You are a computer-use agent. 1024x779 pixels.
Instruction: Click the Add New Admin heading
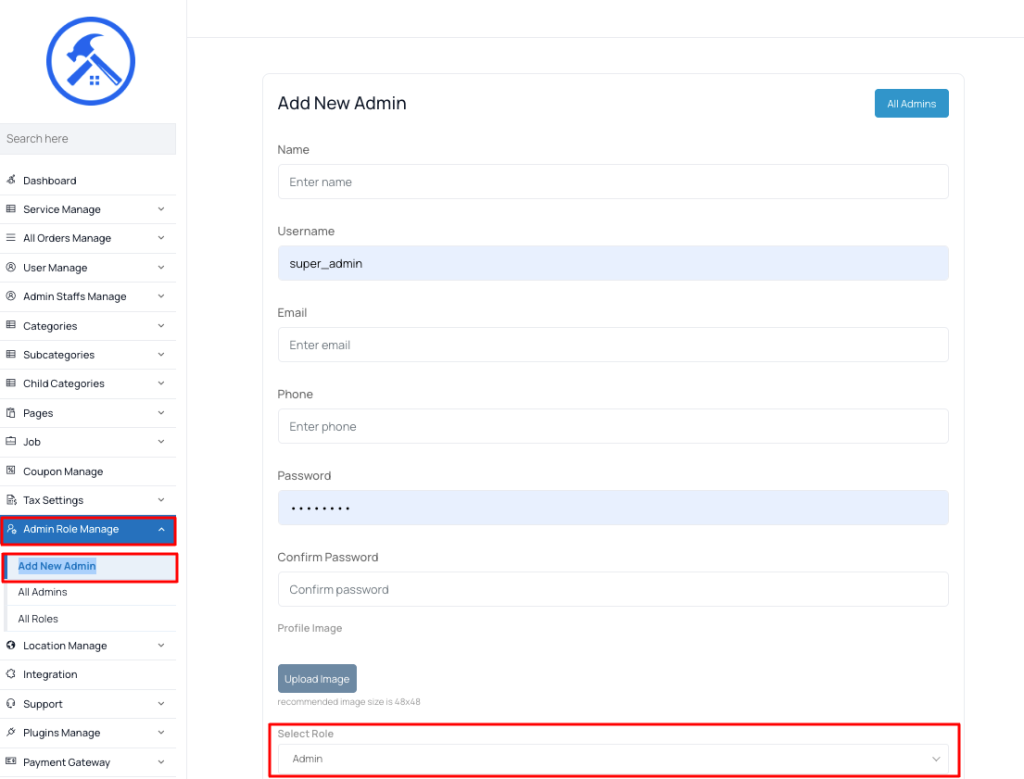(342, 103)
